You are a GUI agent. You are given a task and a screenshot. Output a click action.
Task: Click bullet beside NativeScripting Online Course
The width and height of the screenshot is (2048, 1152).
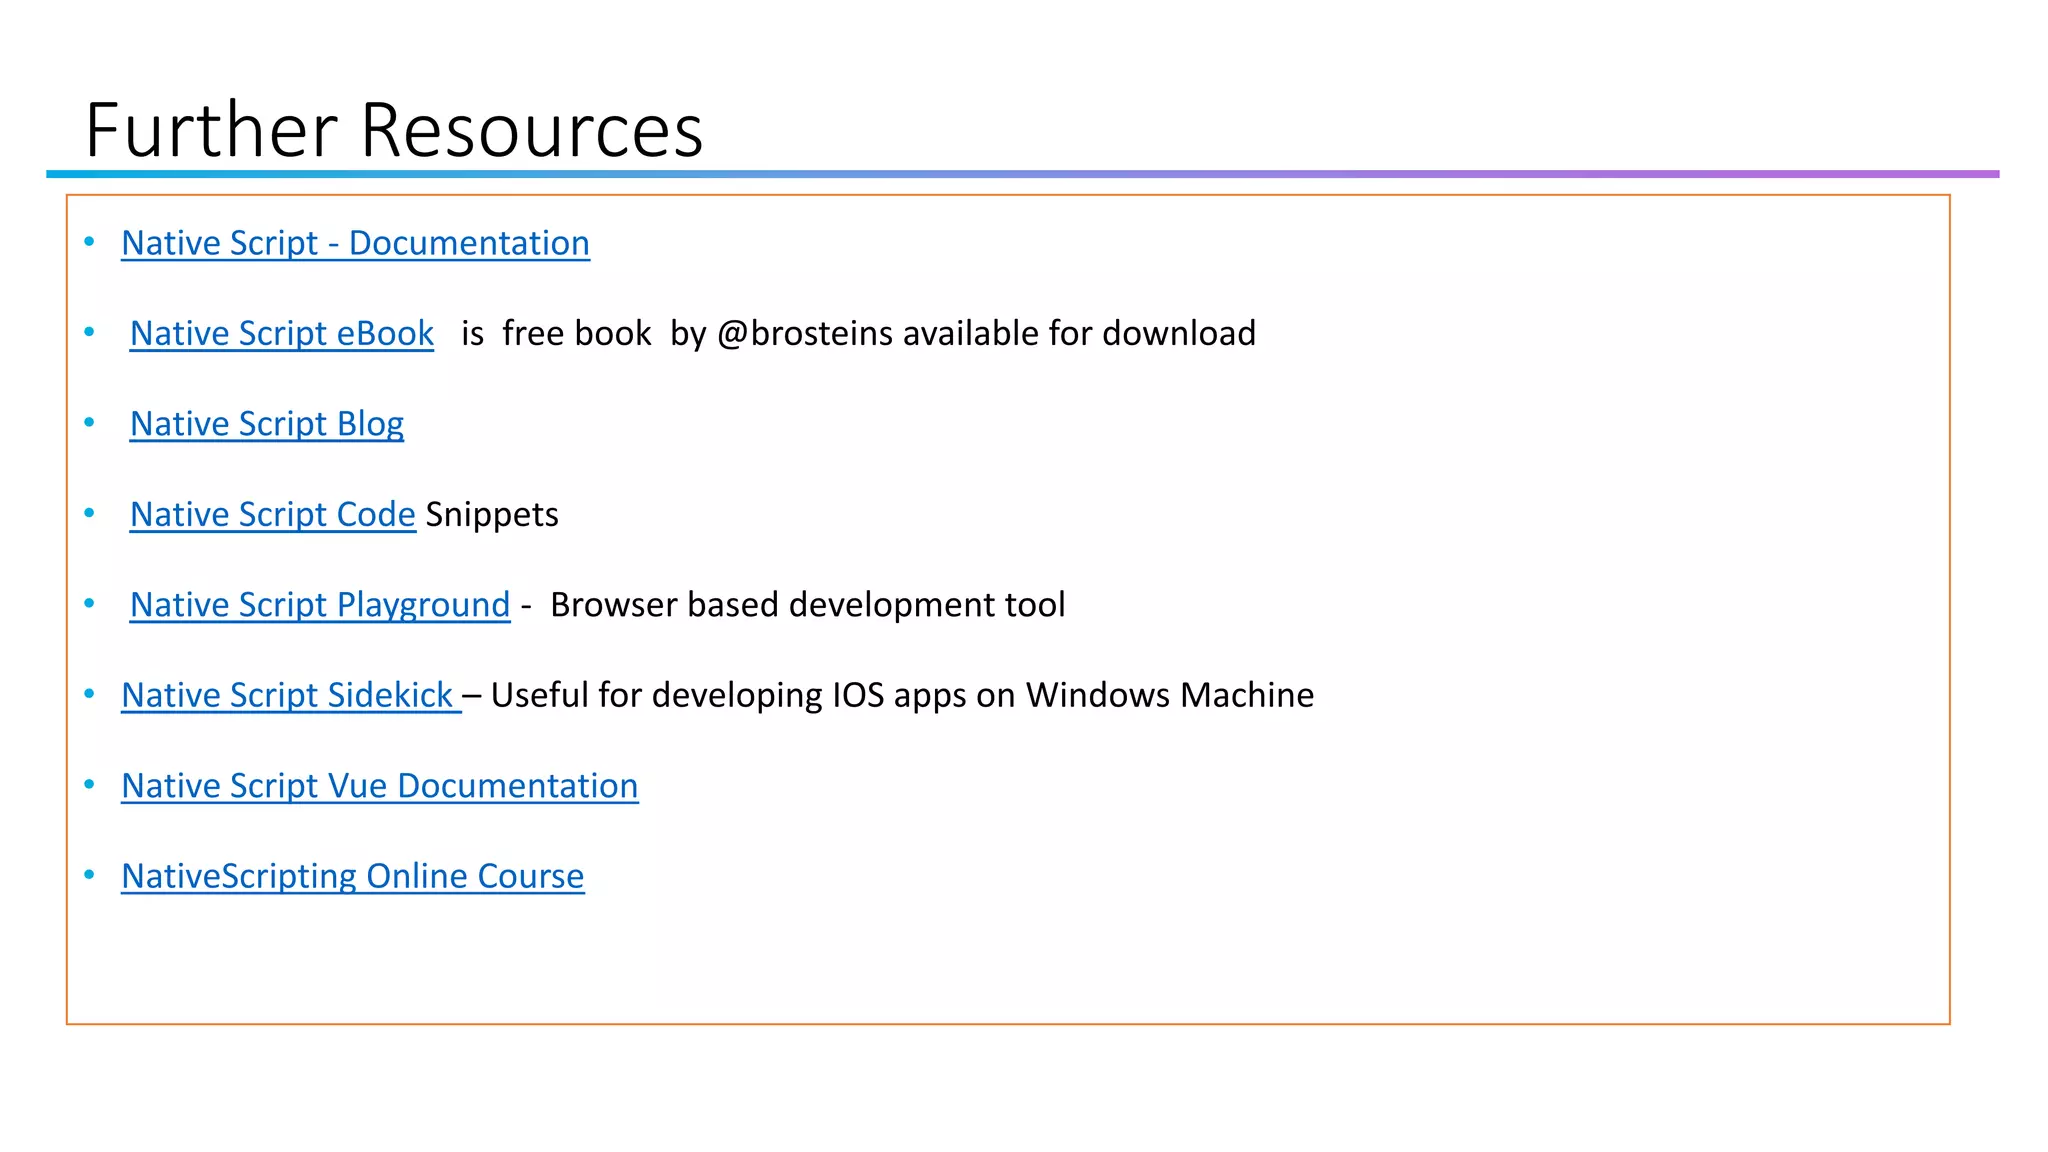point(89,875)
